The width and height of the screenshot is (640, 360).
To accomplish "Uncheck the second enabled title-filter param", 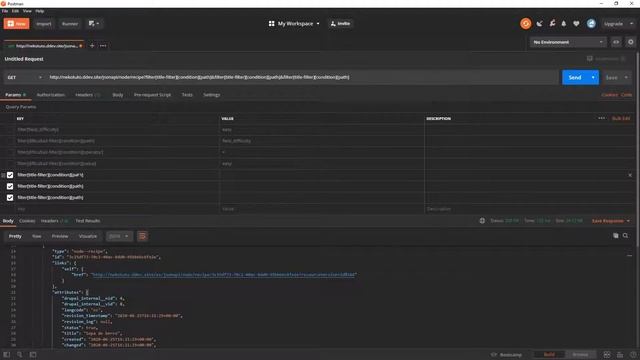I will point(10,186).
